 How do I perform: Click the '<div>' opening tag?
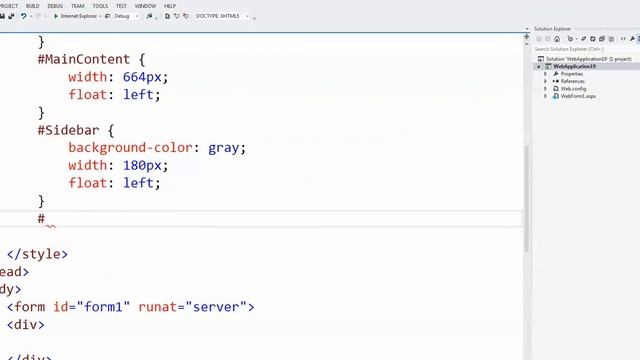pyautogui.click(x=26, y=325)
